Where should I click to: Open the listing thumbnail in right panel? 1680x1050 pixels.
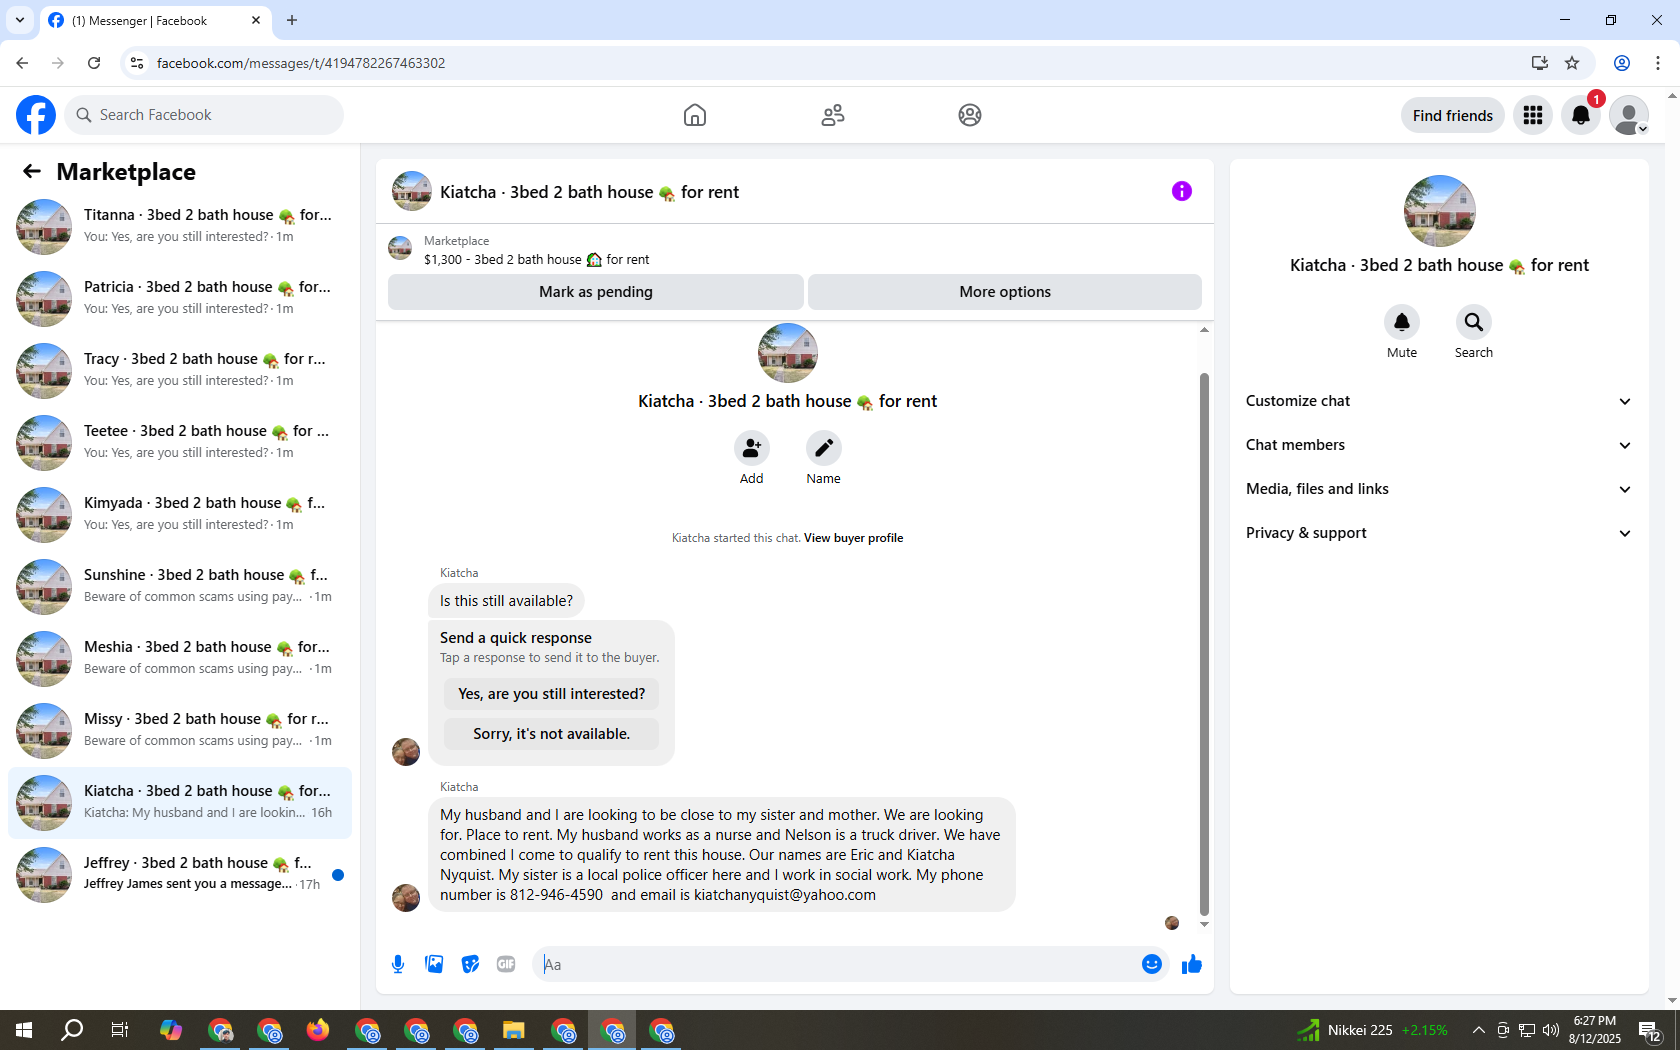(1439, 211)
